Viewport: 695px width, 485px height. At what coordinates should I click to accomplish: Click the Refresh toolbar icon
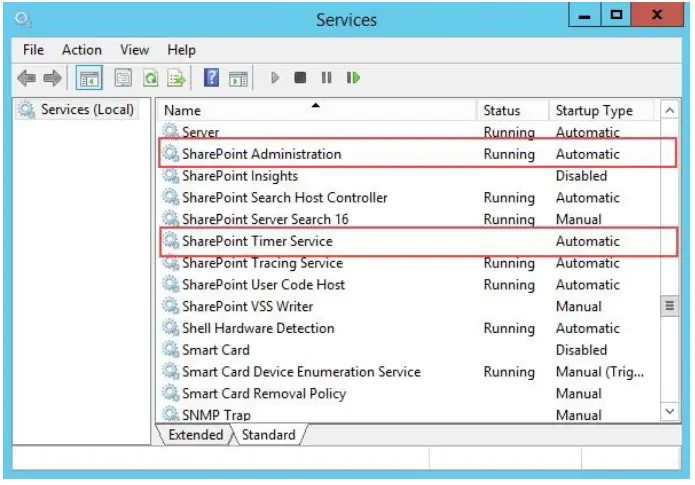click(x=150, y=78)
